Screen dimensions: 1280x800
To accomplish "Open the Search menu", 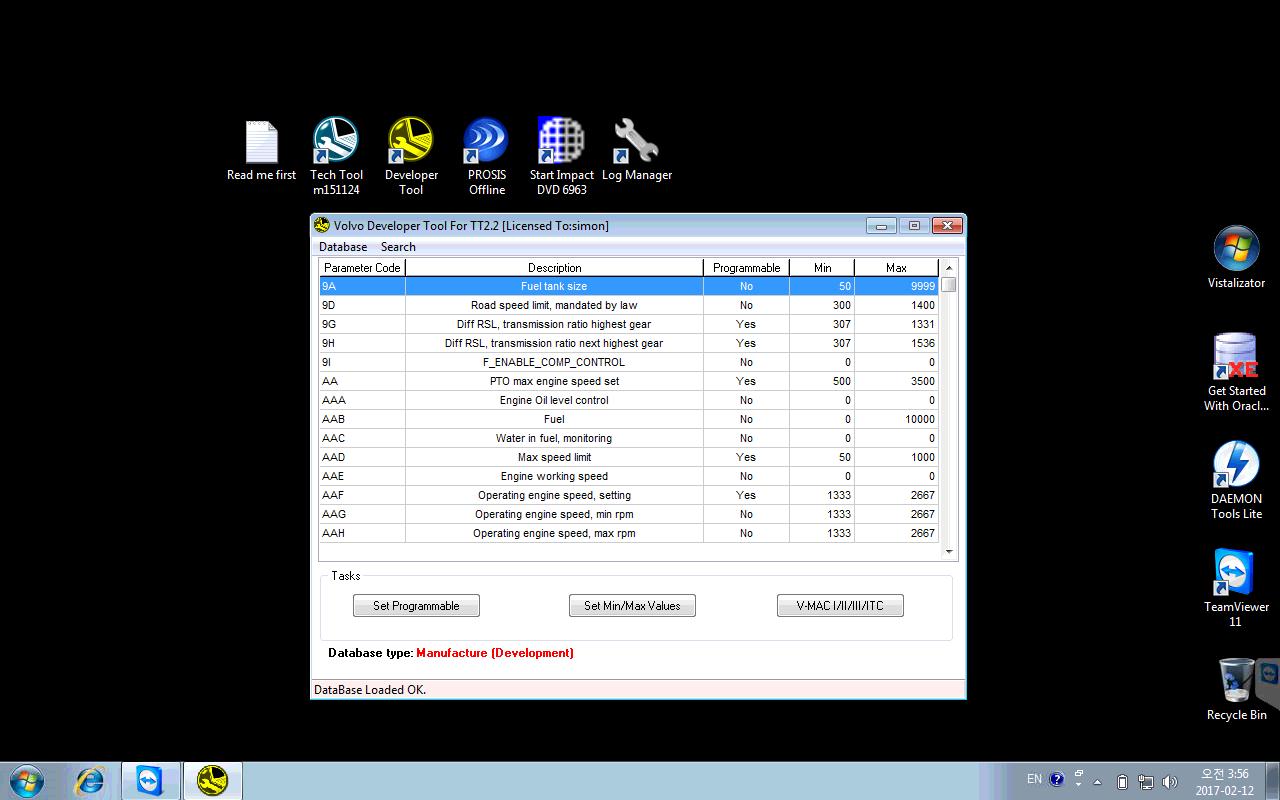I will [x=398, y=247].
